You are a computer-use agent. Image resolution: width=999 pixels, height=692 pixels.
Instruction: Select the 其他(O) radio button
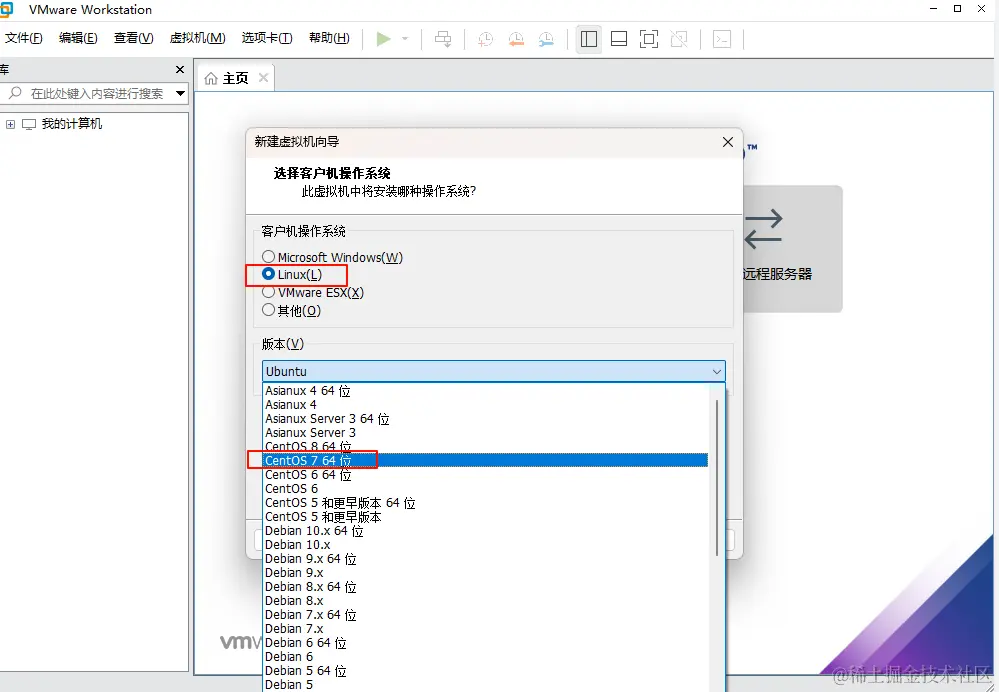(269, 310)
